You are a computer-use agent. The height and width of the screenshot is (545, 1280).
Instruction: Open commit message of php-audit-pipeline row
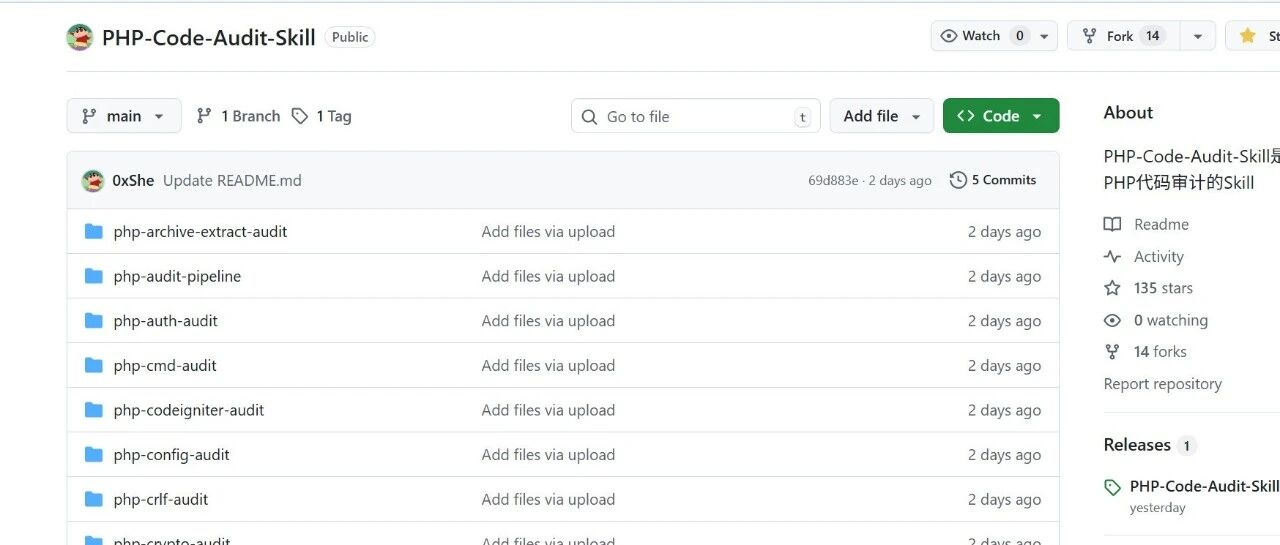548,276
